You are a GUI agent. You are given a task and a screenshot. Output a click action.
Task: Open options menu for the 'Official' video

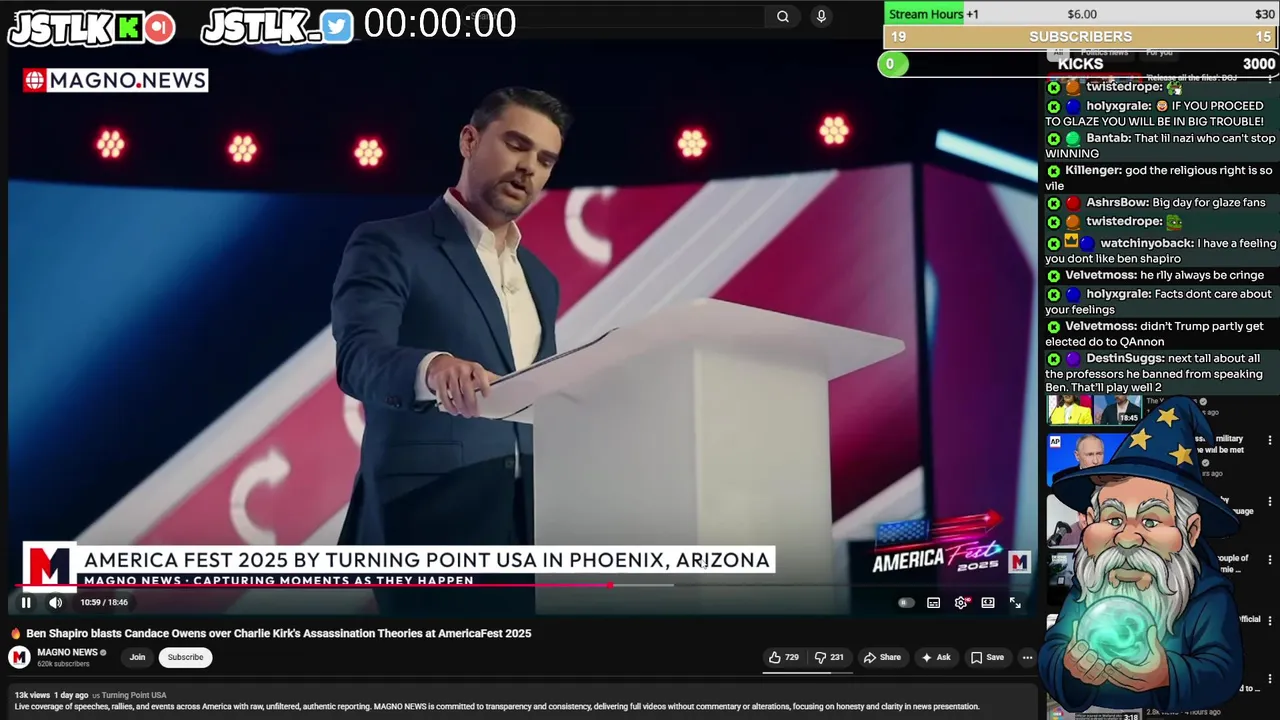tap(1270, 620)
